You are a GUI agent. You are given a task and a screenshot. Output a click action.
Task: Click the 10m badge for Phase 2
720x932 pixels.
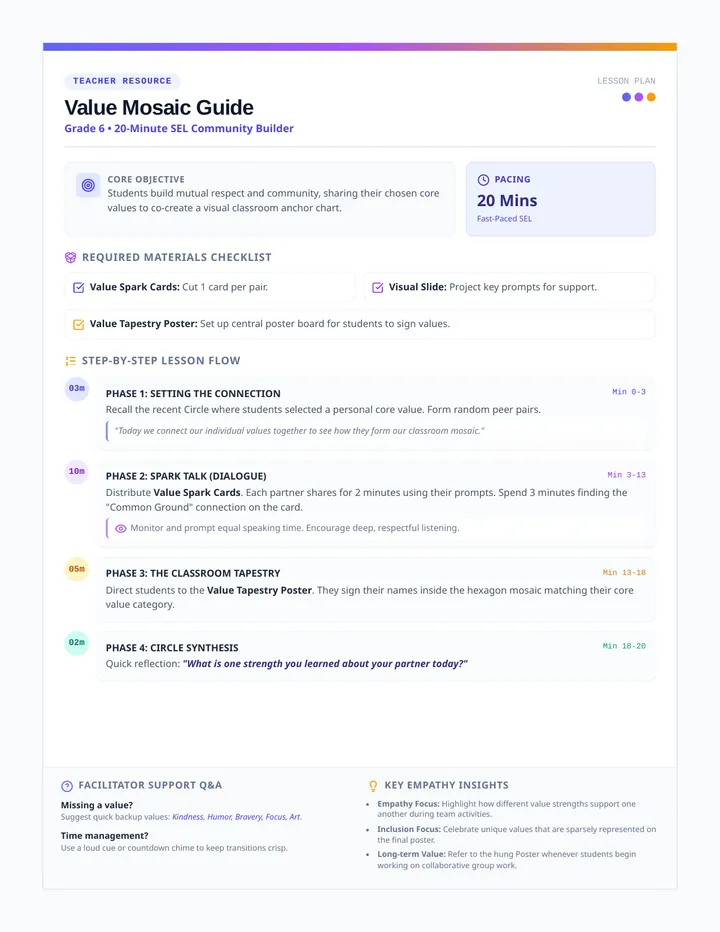pos(77,472)
